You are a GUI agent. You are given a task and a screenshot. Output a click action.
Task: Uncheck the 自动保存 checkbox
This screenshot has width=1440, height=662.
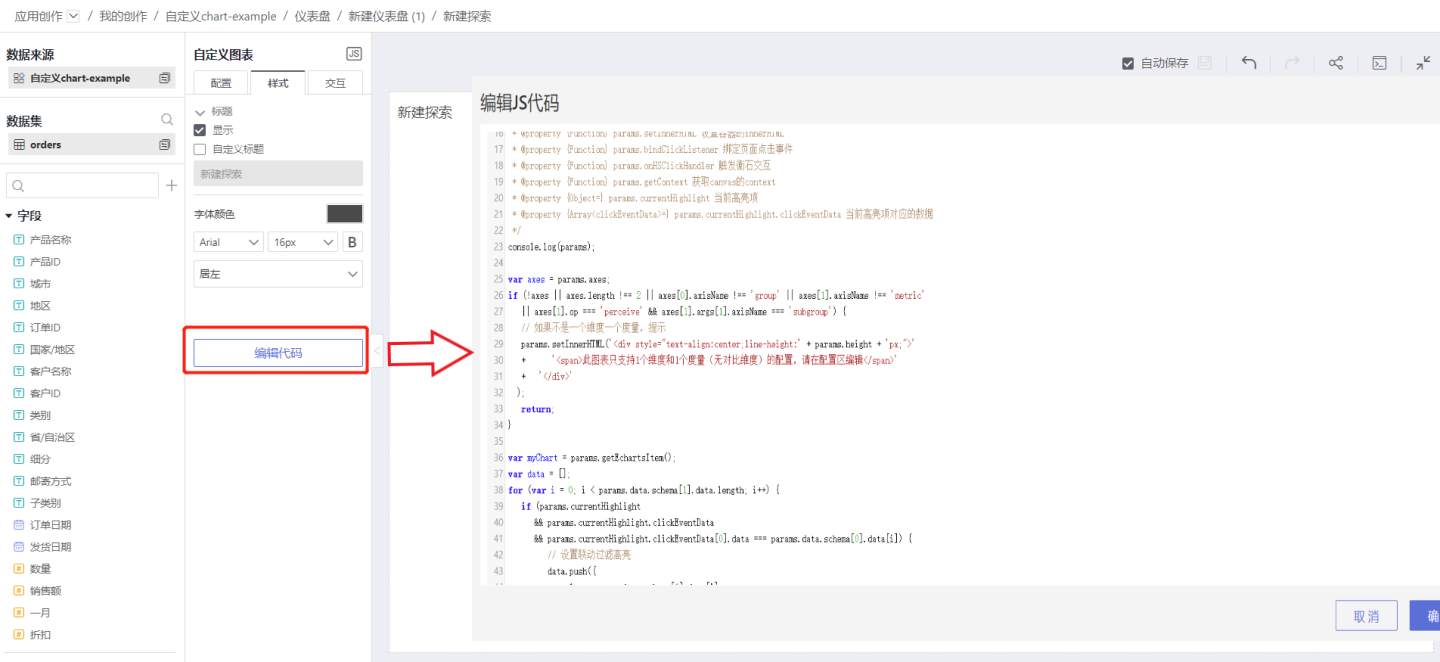point(1128,63)
